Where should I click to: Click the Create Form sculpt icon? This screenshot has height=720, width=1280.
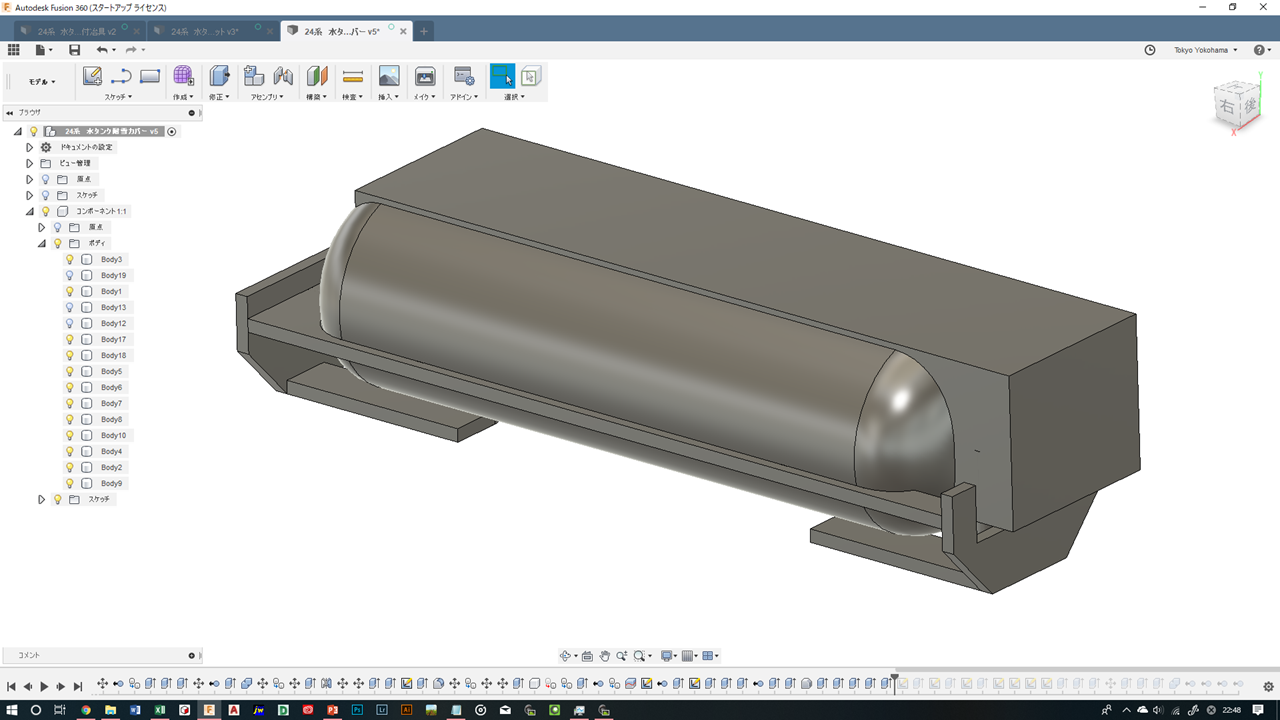tap(183, 76)
